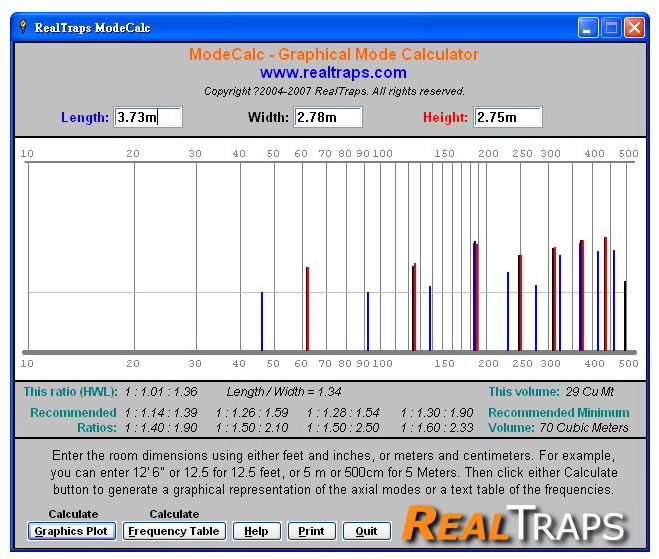Click the blue Length label
Image resolution: width=659 pixels, height=559 pixels.
coord(85,117)
